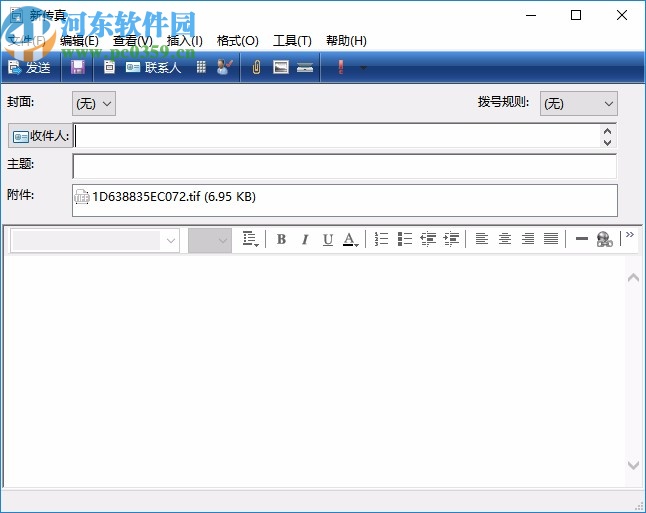The width and height of the screenshot is (646, 513).
Task: Decrease paragraph indent
Action: coord(428,239)
